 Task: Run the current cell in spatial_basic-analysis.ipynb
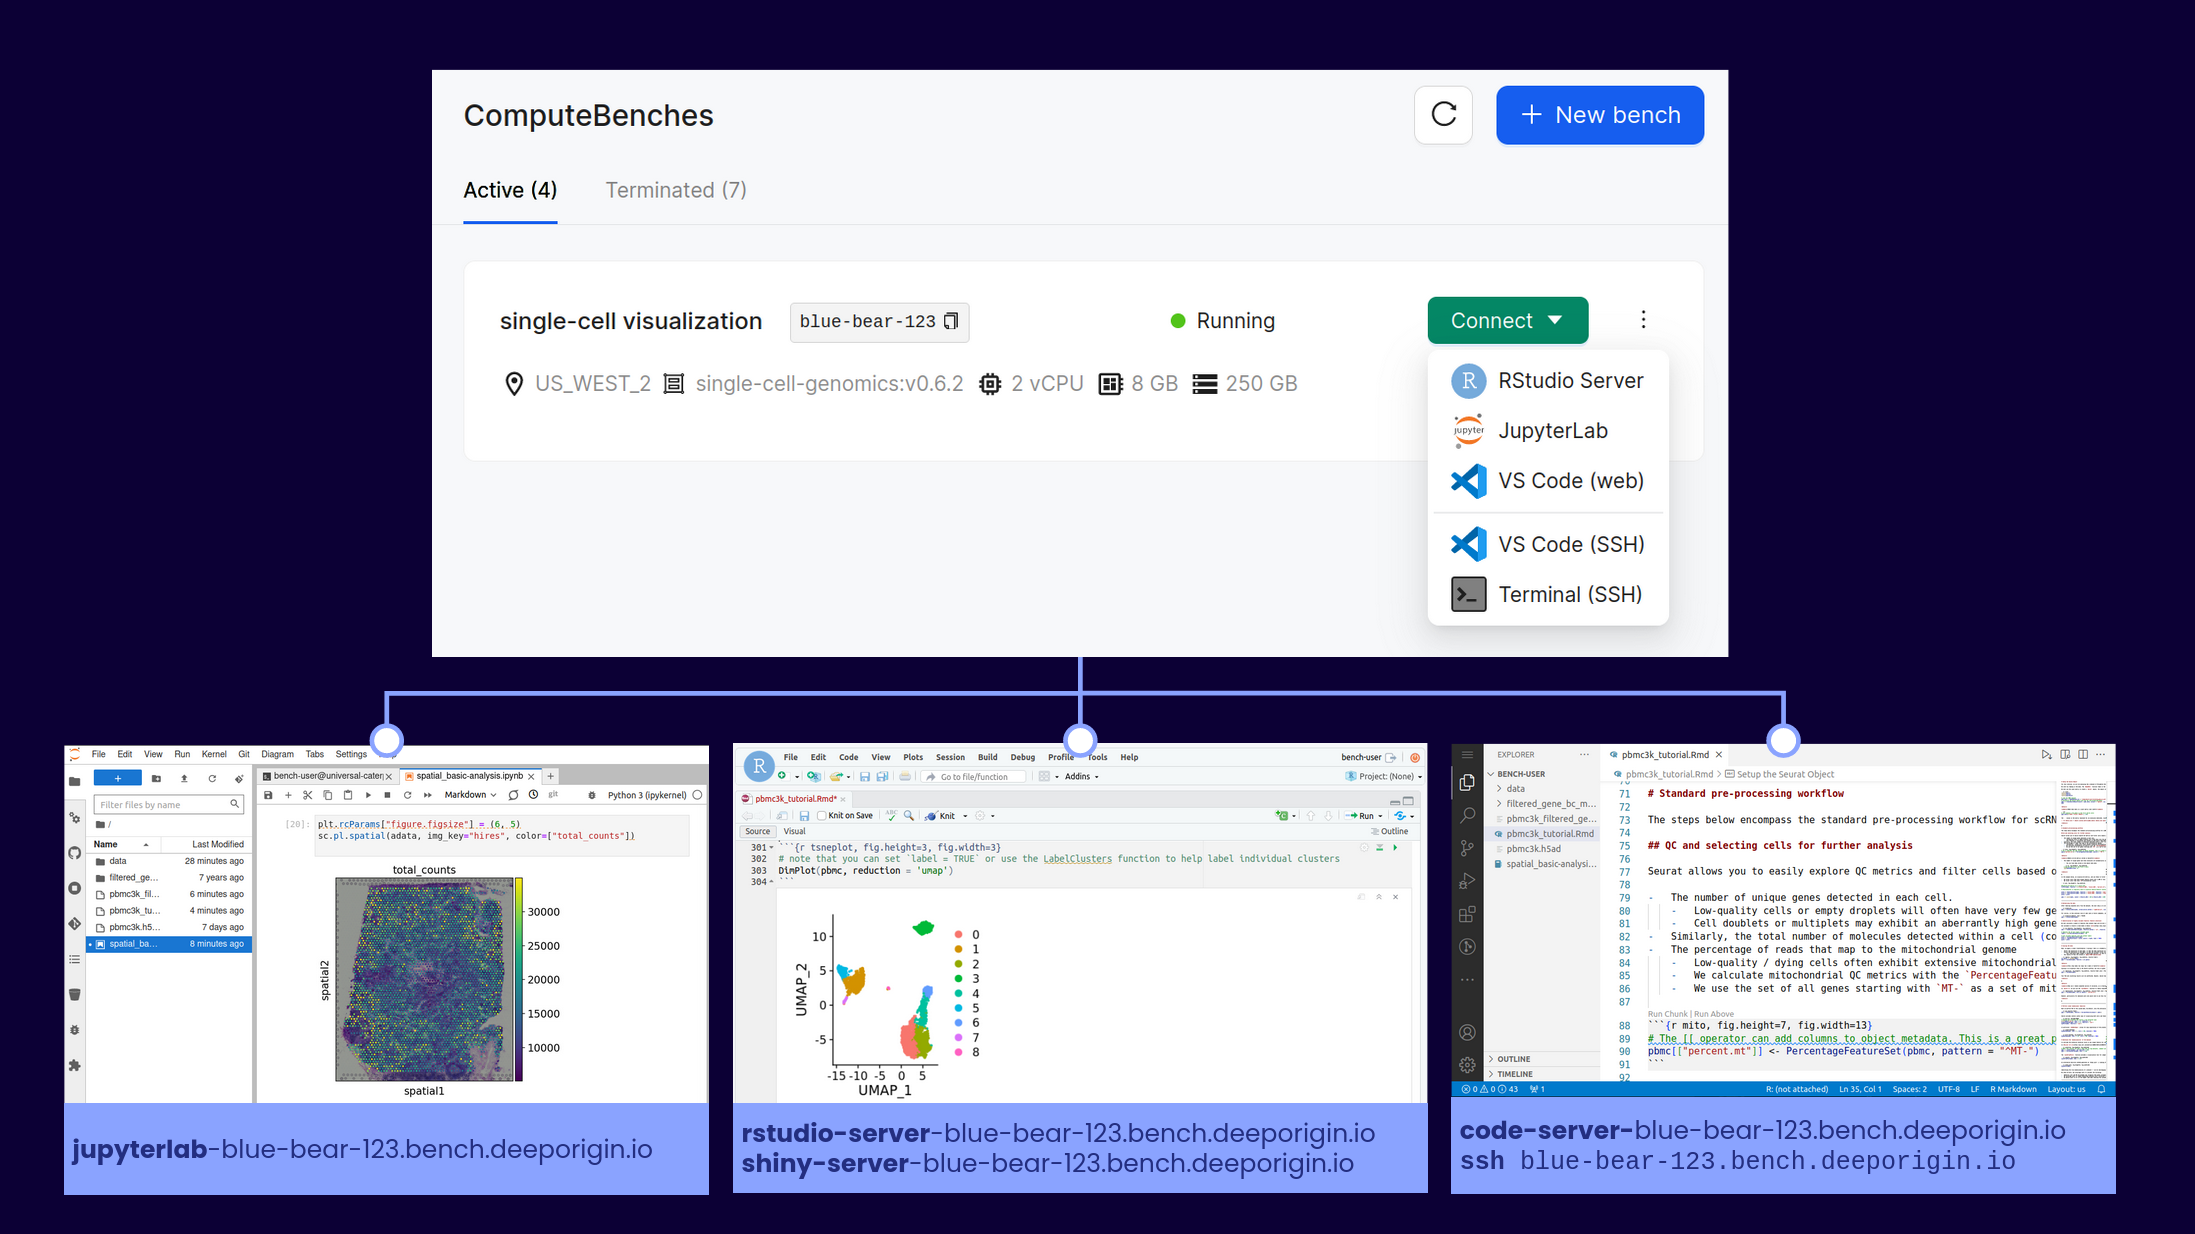pos(368,796)
